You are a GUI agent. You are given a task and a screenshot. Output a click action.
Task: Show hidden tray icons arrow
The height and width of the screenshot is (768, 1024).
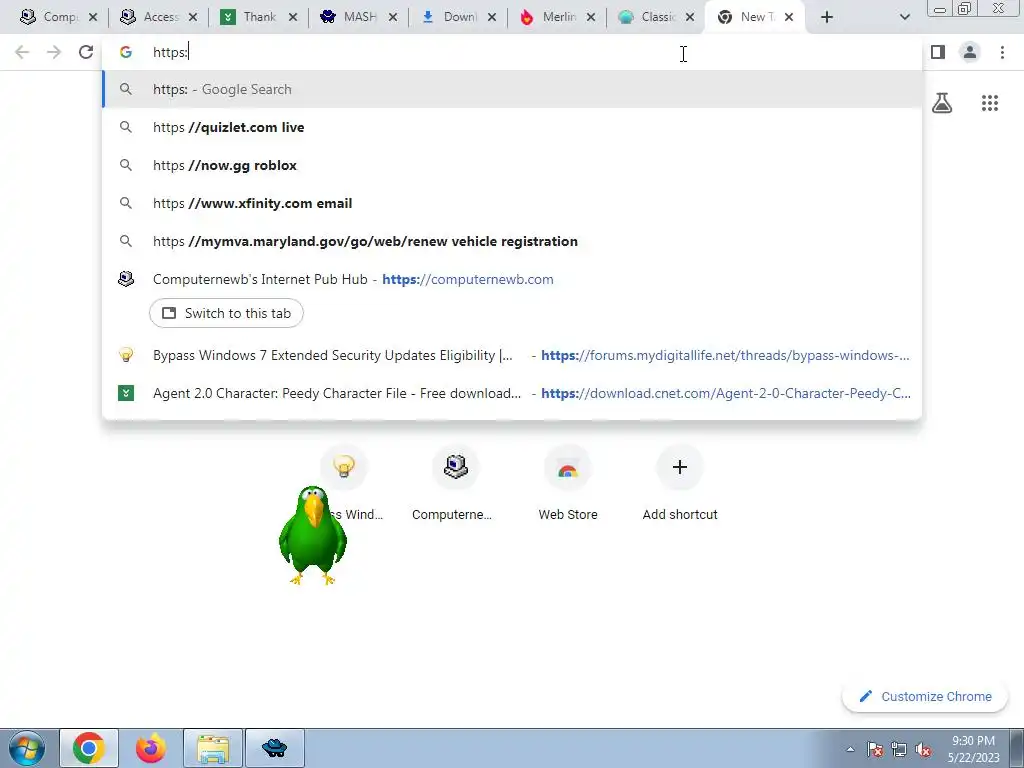click(850, 750)
